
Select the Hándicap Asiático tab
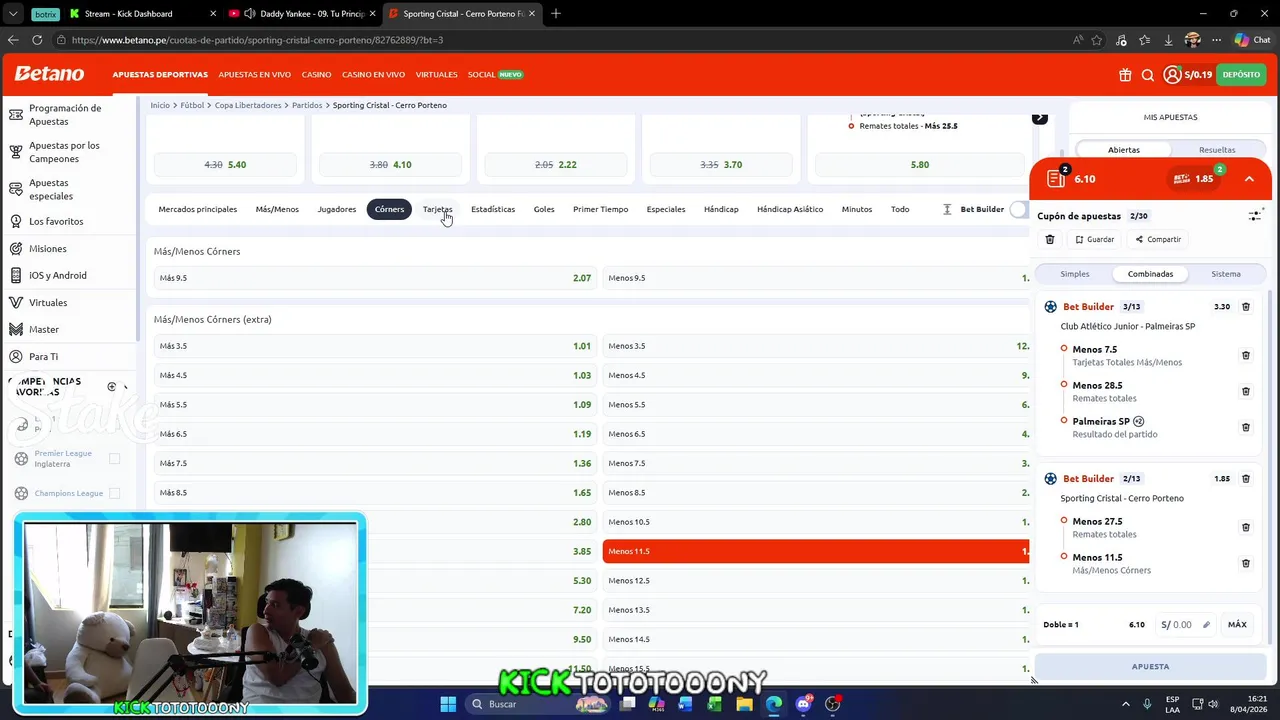tap(790, 209)
